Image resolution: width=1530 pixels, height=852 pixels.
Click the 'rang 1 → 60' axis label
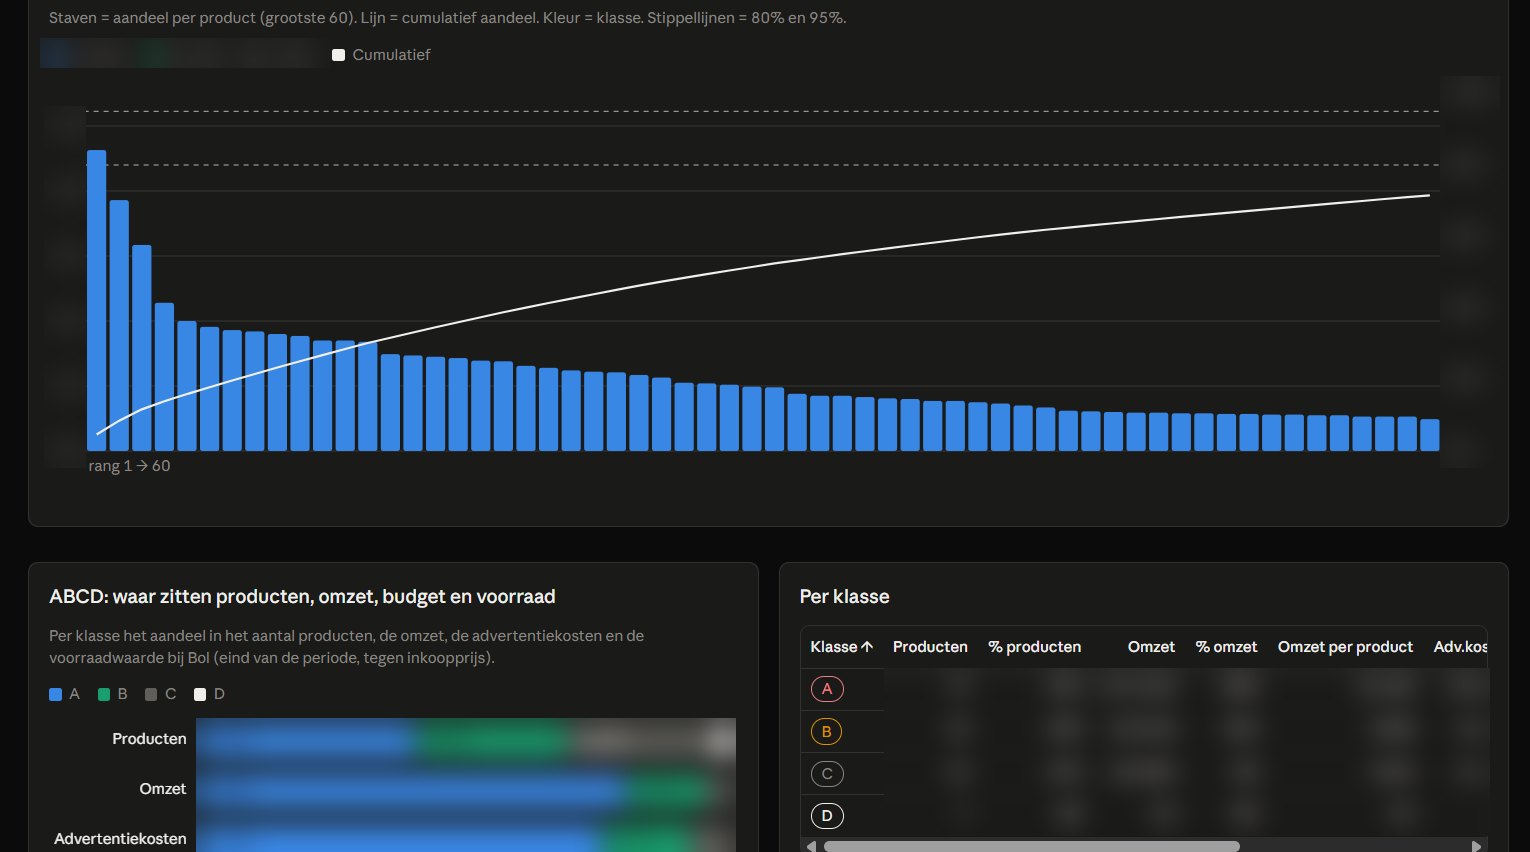(x=129, y=466)
